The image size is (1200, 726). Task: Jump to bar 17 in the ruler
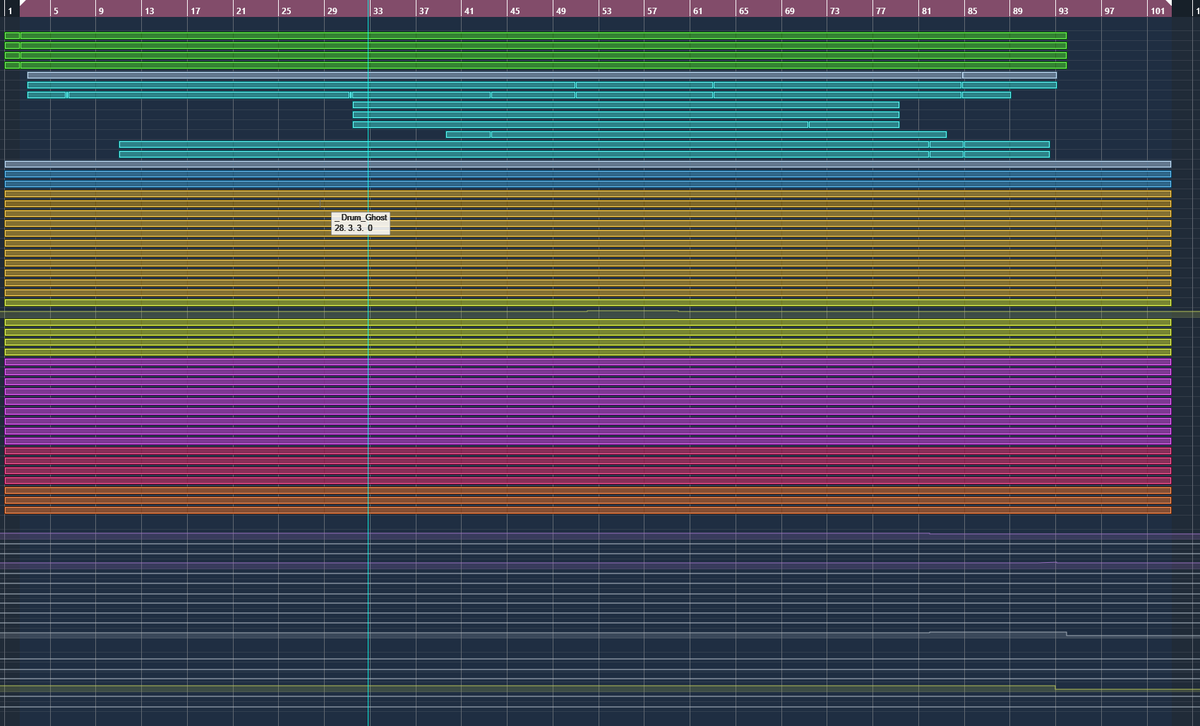point(195,11)
